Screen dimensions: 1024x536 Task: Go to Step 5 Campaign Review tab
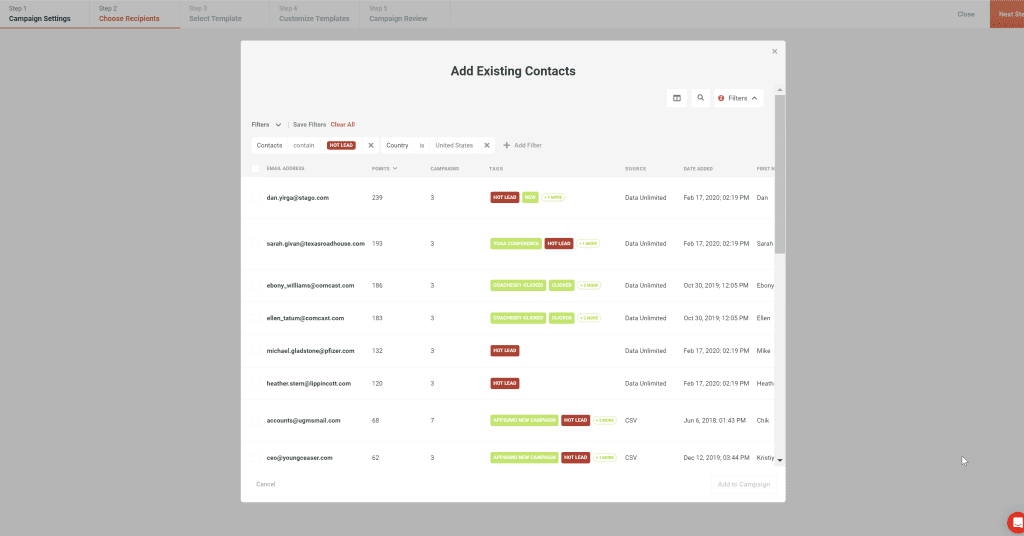click(x=404, y=14)
